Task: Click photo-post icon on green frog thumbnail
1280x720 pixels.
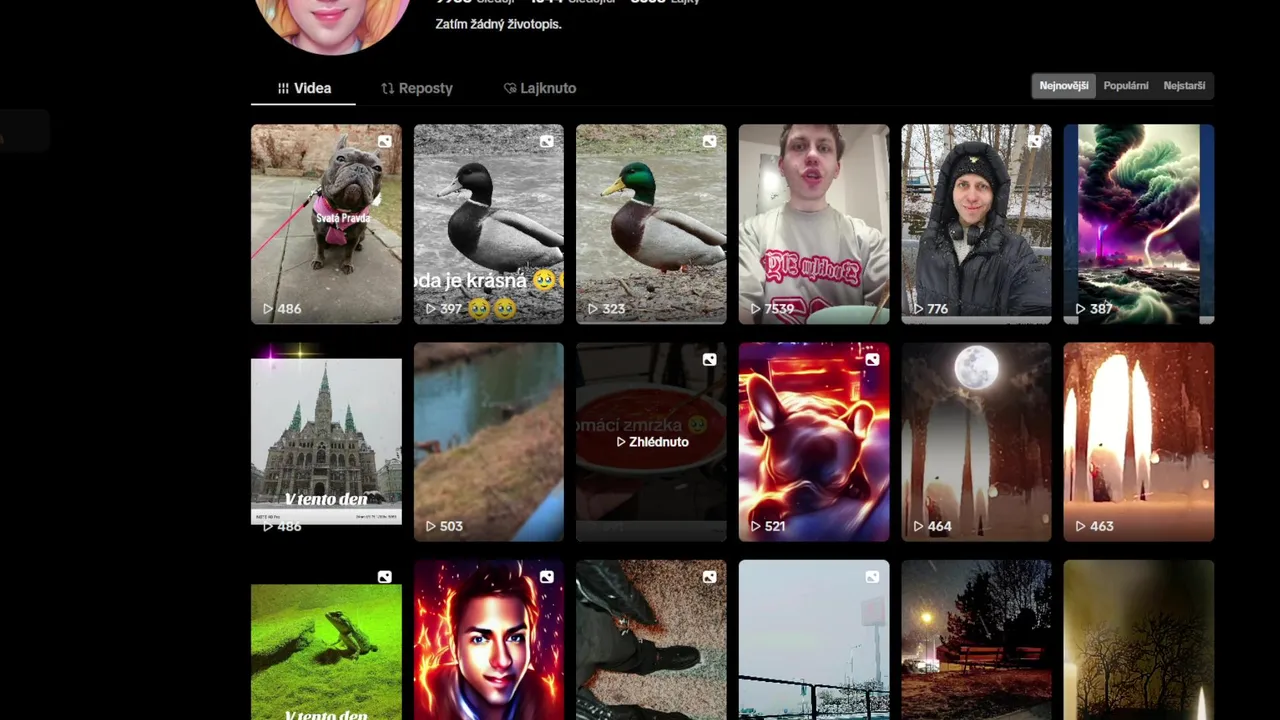Action: (384, 577)
